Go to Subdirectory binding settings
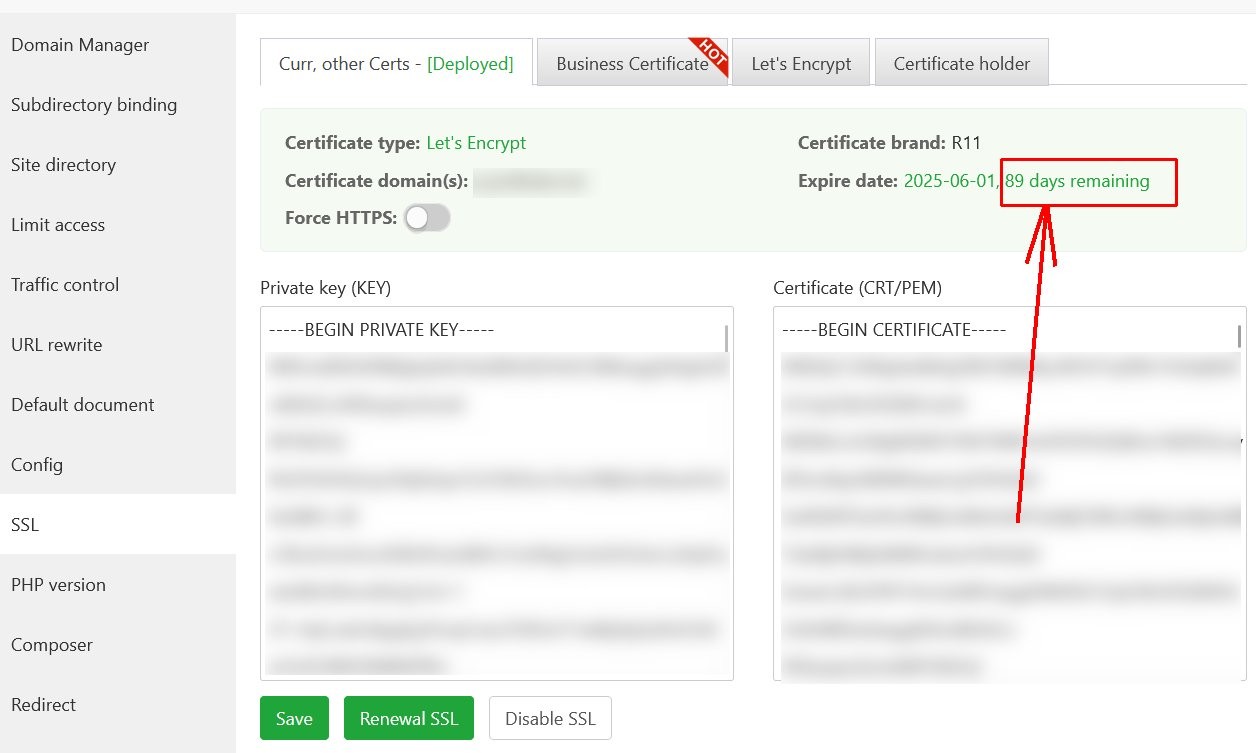This screenshot has height=753, width=1256. coord(94,105)
